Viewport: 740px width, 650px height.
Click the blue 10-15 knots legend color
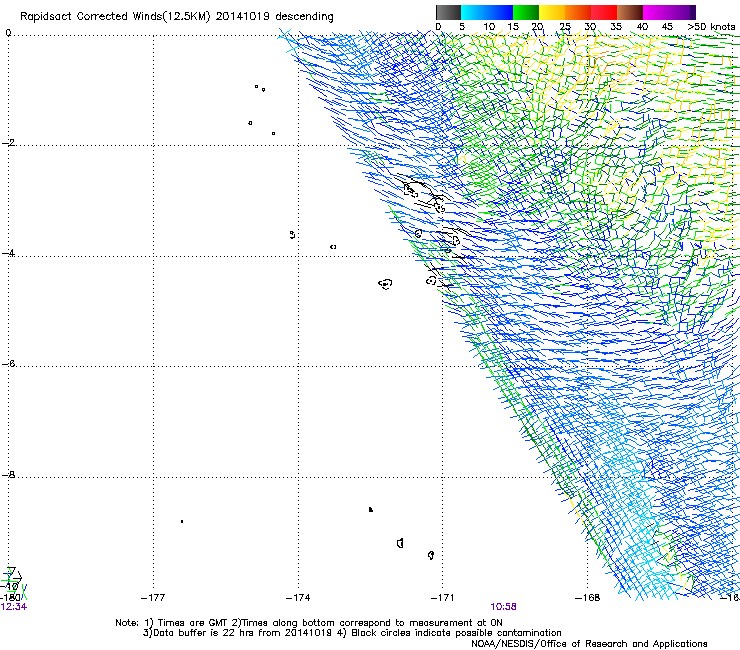[500, 12]
